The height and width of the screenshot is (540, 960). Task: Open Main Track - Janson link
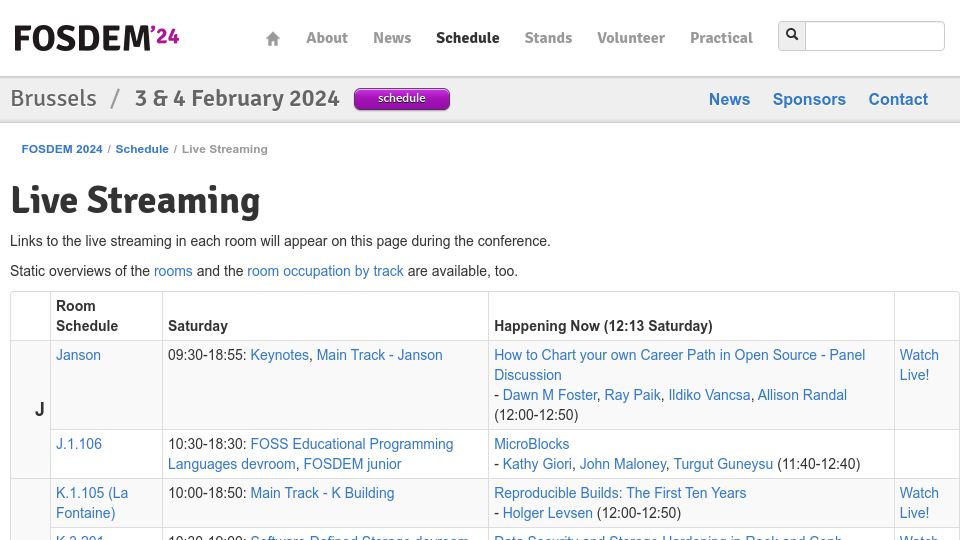coord(379,355)
